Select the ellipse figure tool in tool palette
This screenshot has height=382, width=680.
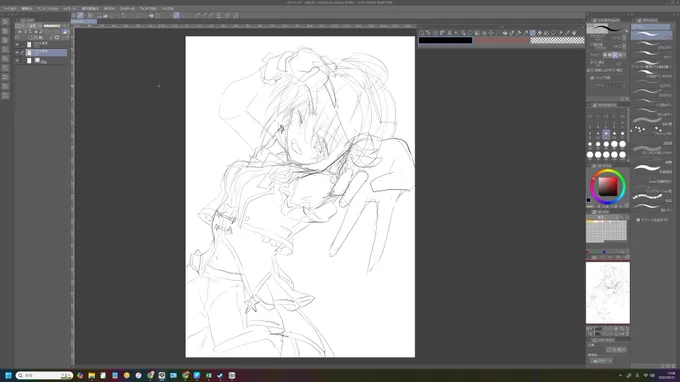(470, 33)
